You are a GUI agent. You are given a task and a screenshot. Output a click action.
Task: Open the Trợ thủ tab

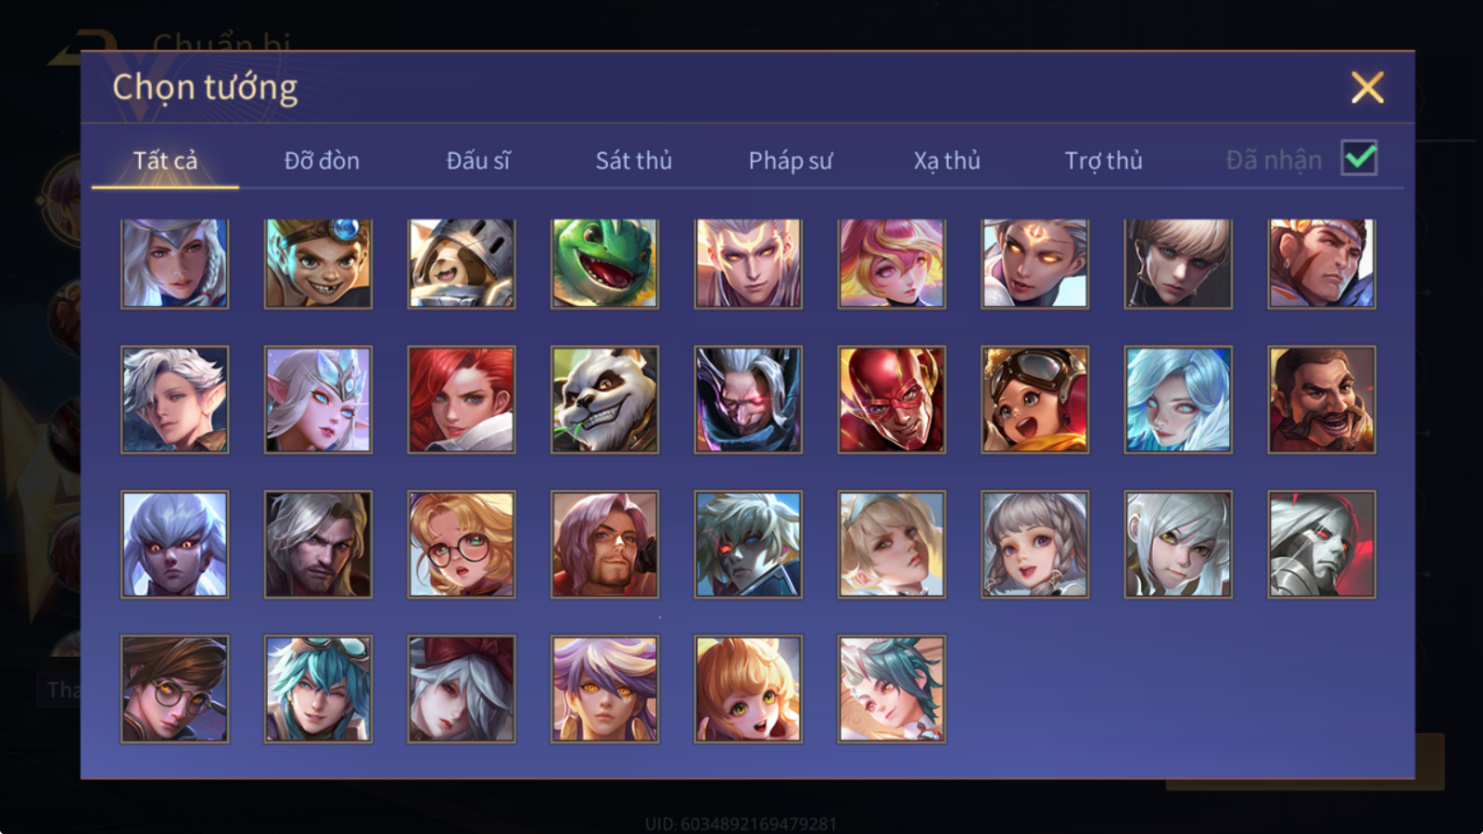pyautogui.click(x=1103, y=160)
